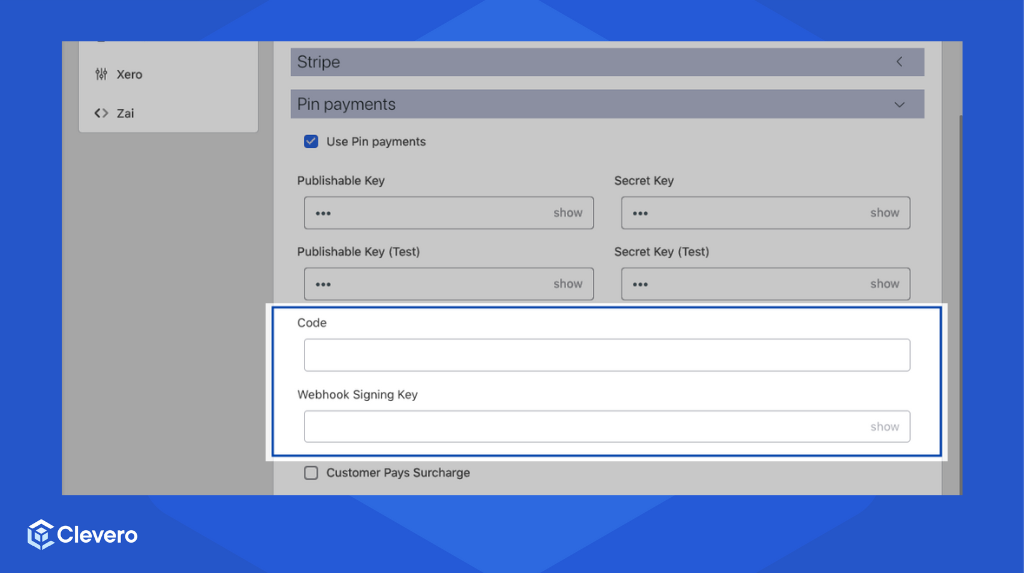Screen dimensions: 1024x573
Task: Expand the Stripe section chevron
Action: [899, 62]
